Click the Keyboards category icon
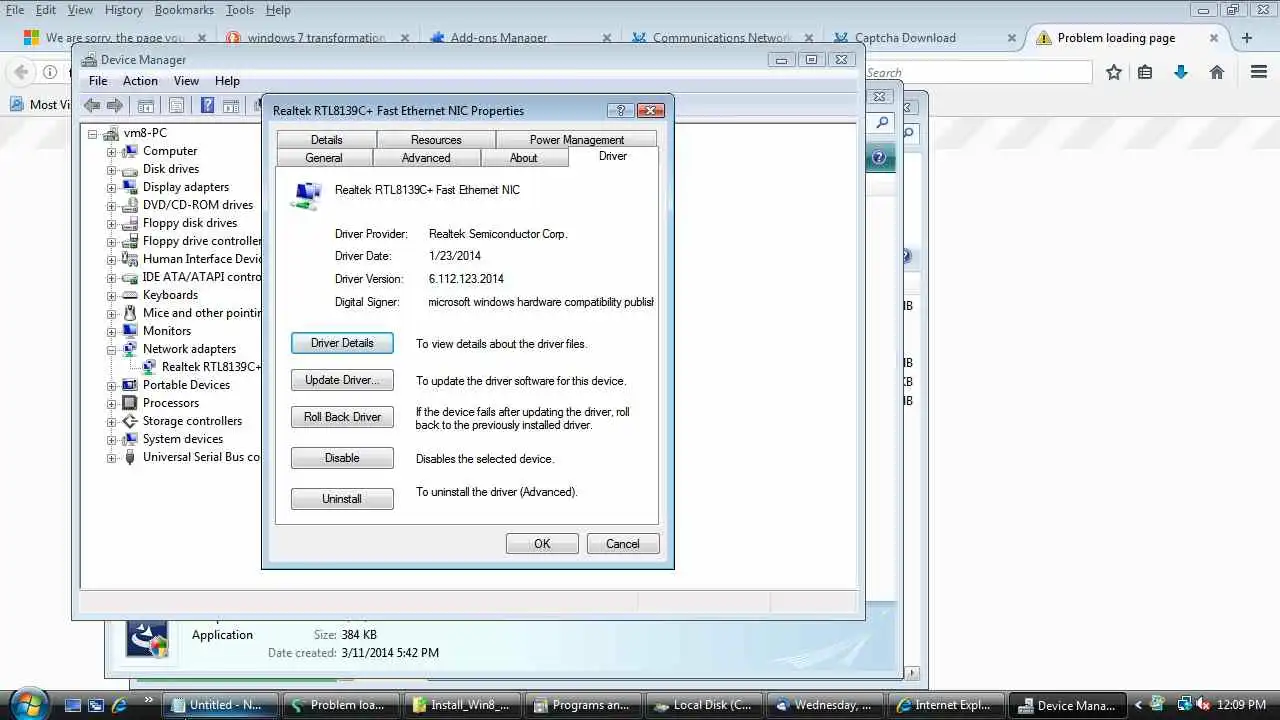Viewport: 1280px width, 720px height. point(129,295)
